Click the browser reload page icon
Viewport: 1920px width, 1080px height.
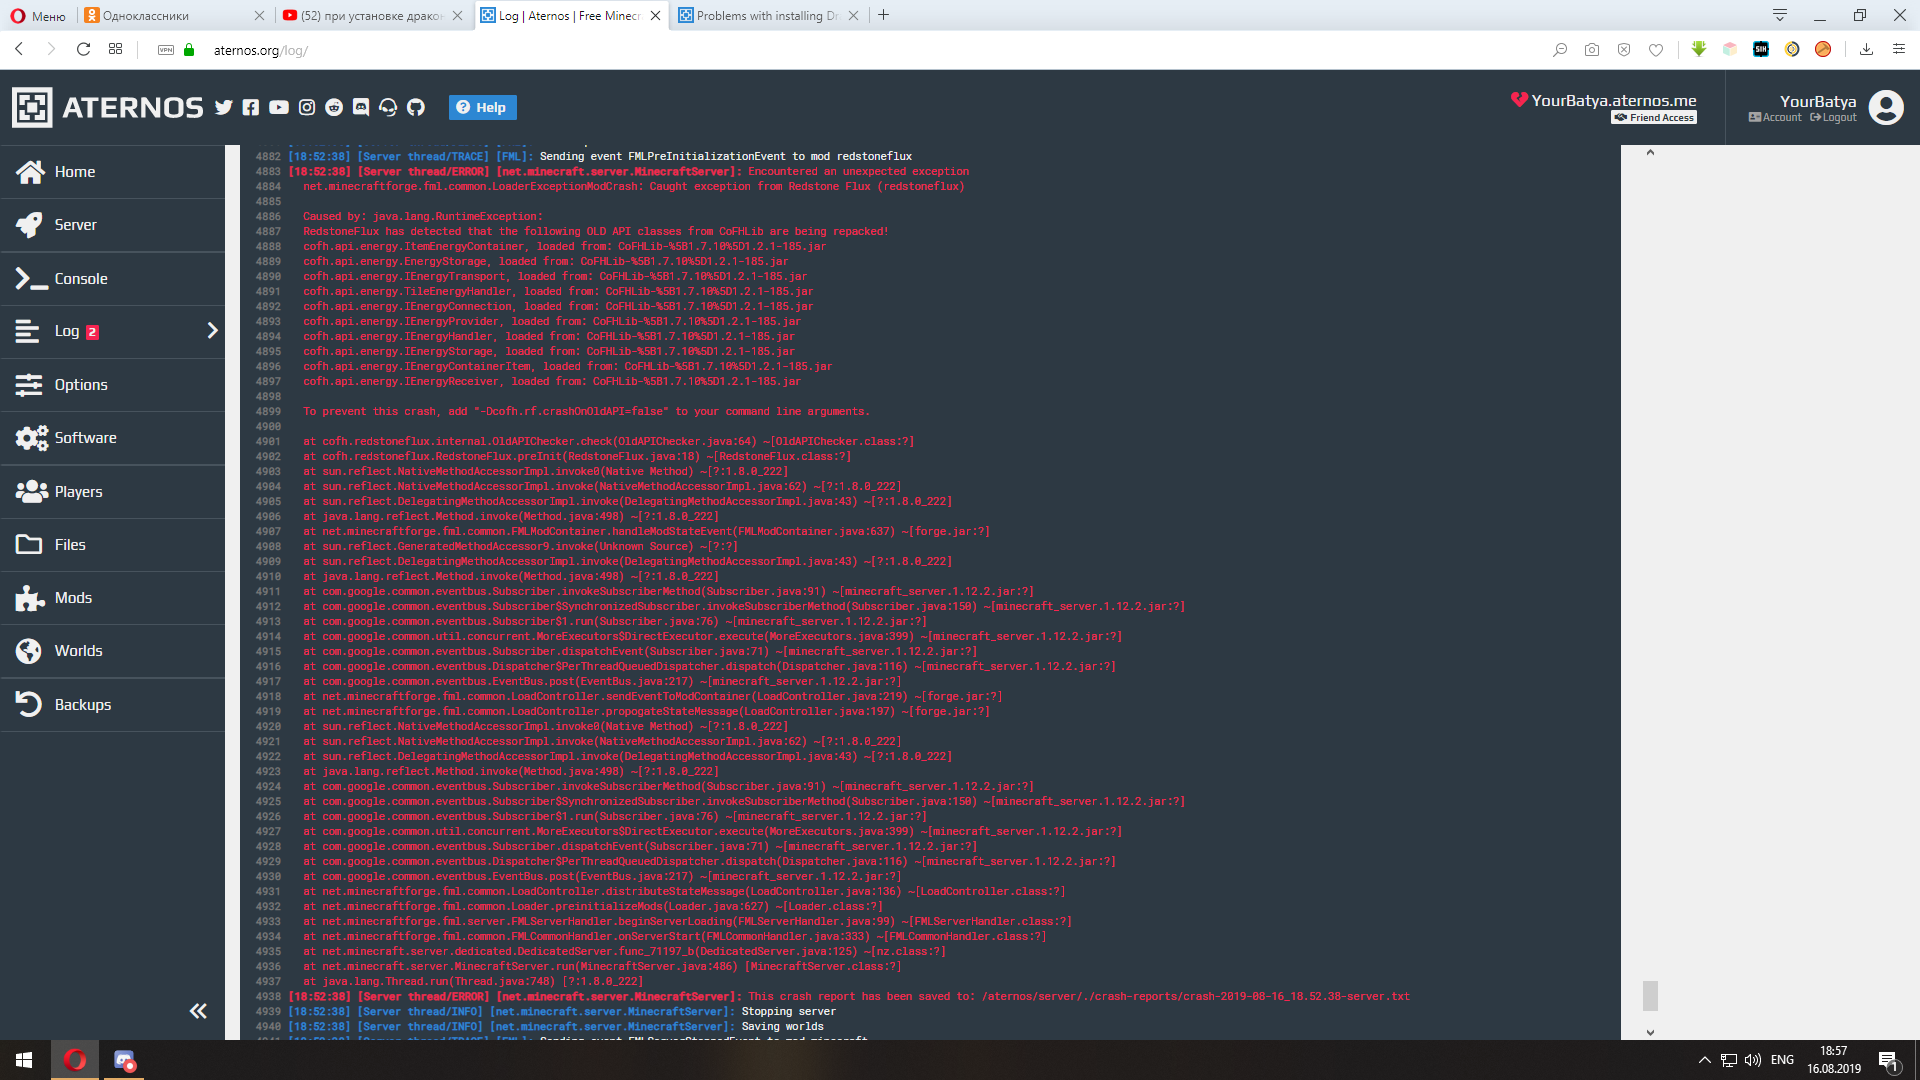(84, 49)
